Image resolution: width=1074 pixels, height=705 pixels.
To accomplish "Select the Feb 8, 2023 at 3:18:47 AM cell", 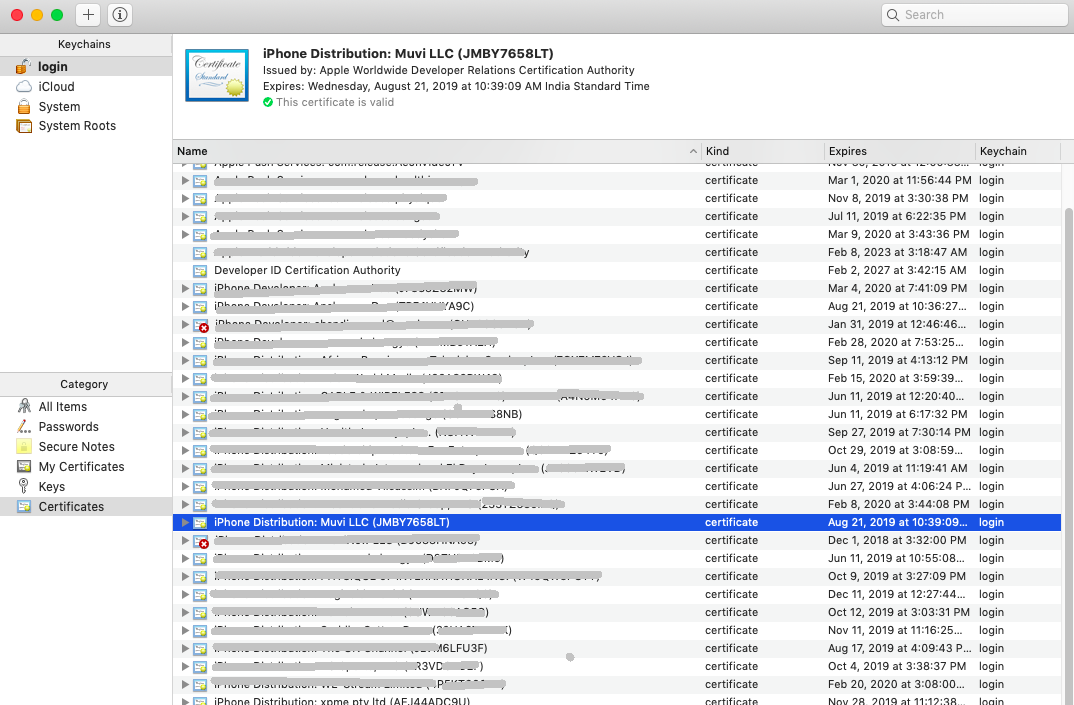I will coord(897,252).
